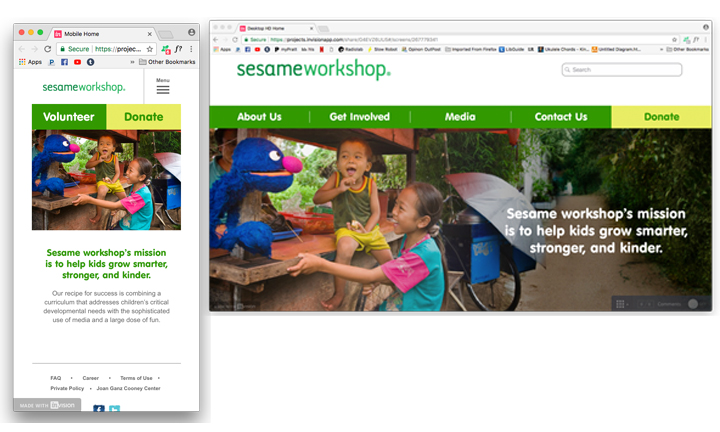Open Facebook social icon in mobile page footer
The width and height of the screenshot is (720, 432).
[x=99, y=408]
